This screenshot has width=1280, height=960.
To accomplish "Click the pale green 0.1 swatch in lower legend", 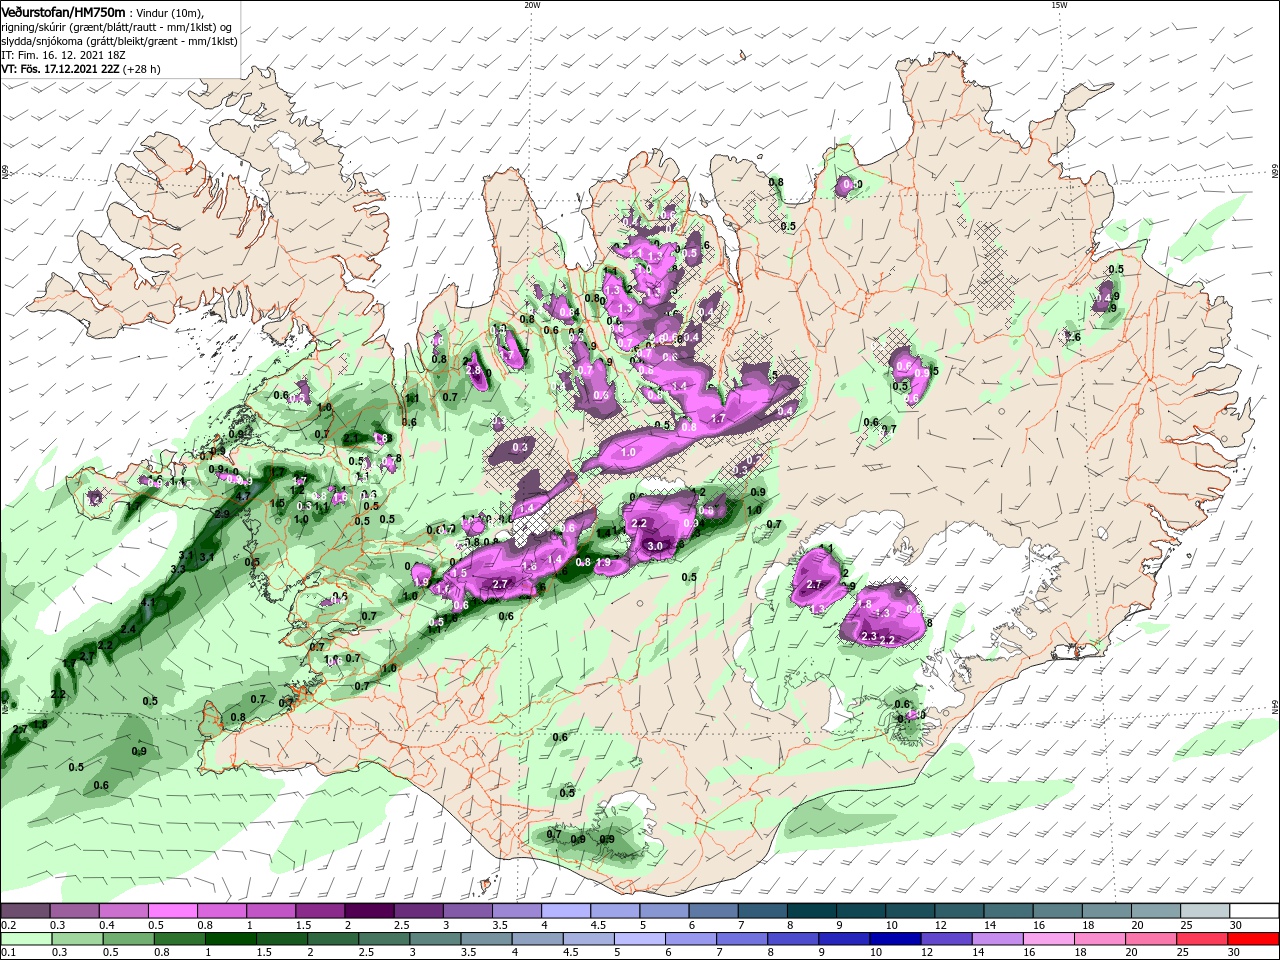I will (x=26, y=939).
